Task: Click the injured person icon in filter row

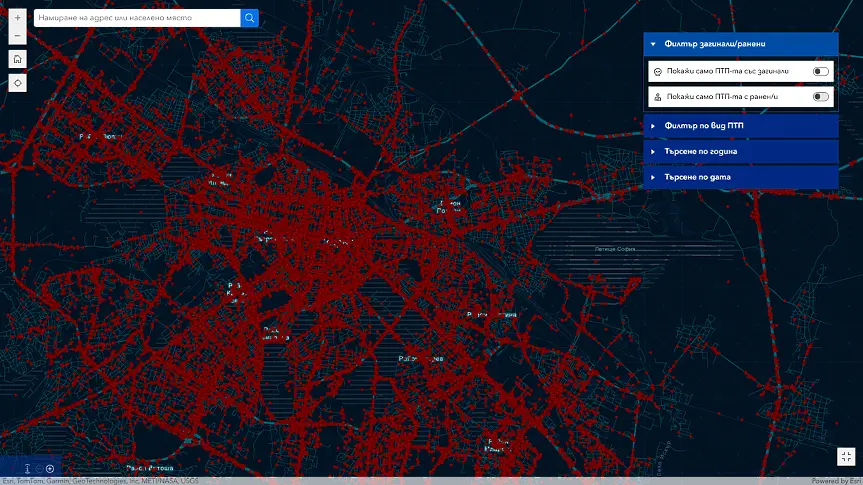Action: (657, 97)
